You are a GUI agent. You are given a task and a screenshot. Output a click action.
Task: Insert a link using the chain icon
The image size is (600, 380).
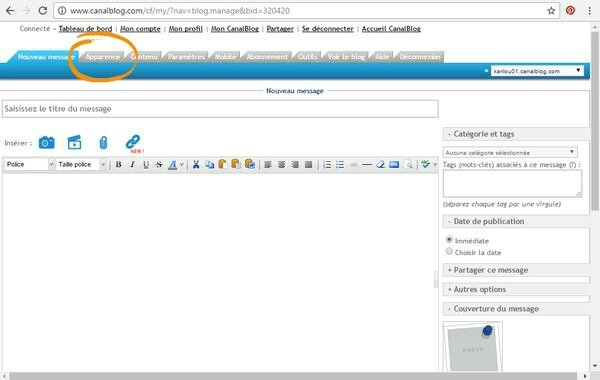click(x=133, y=142)
